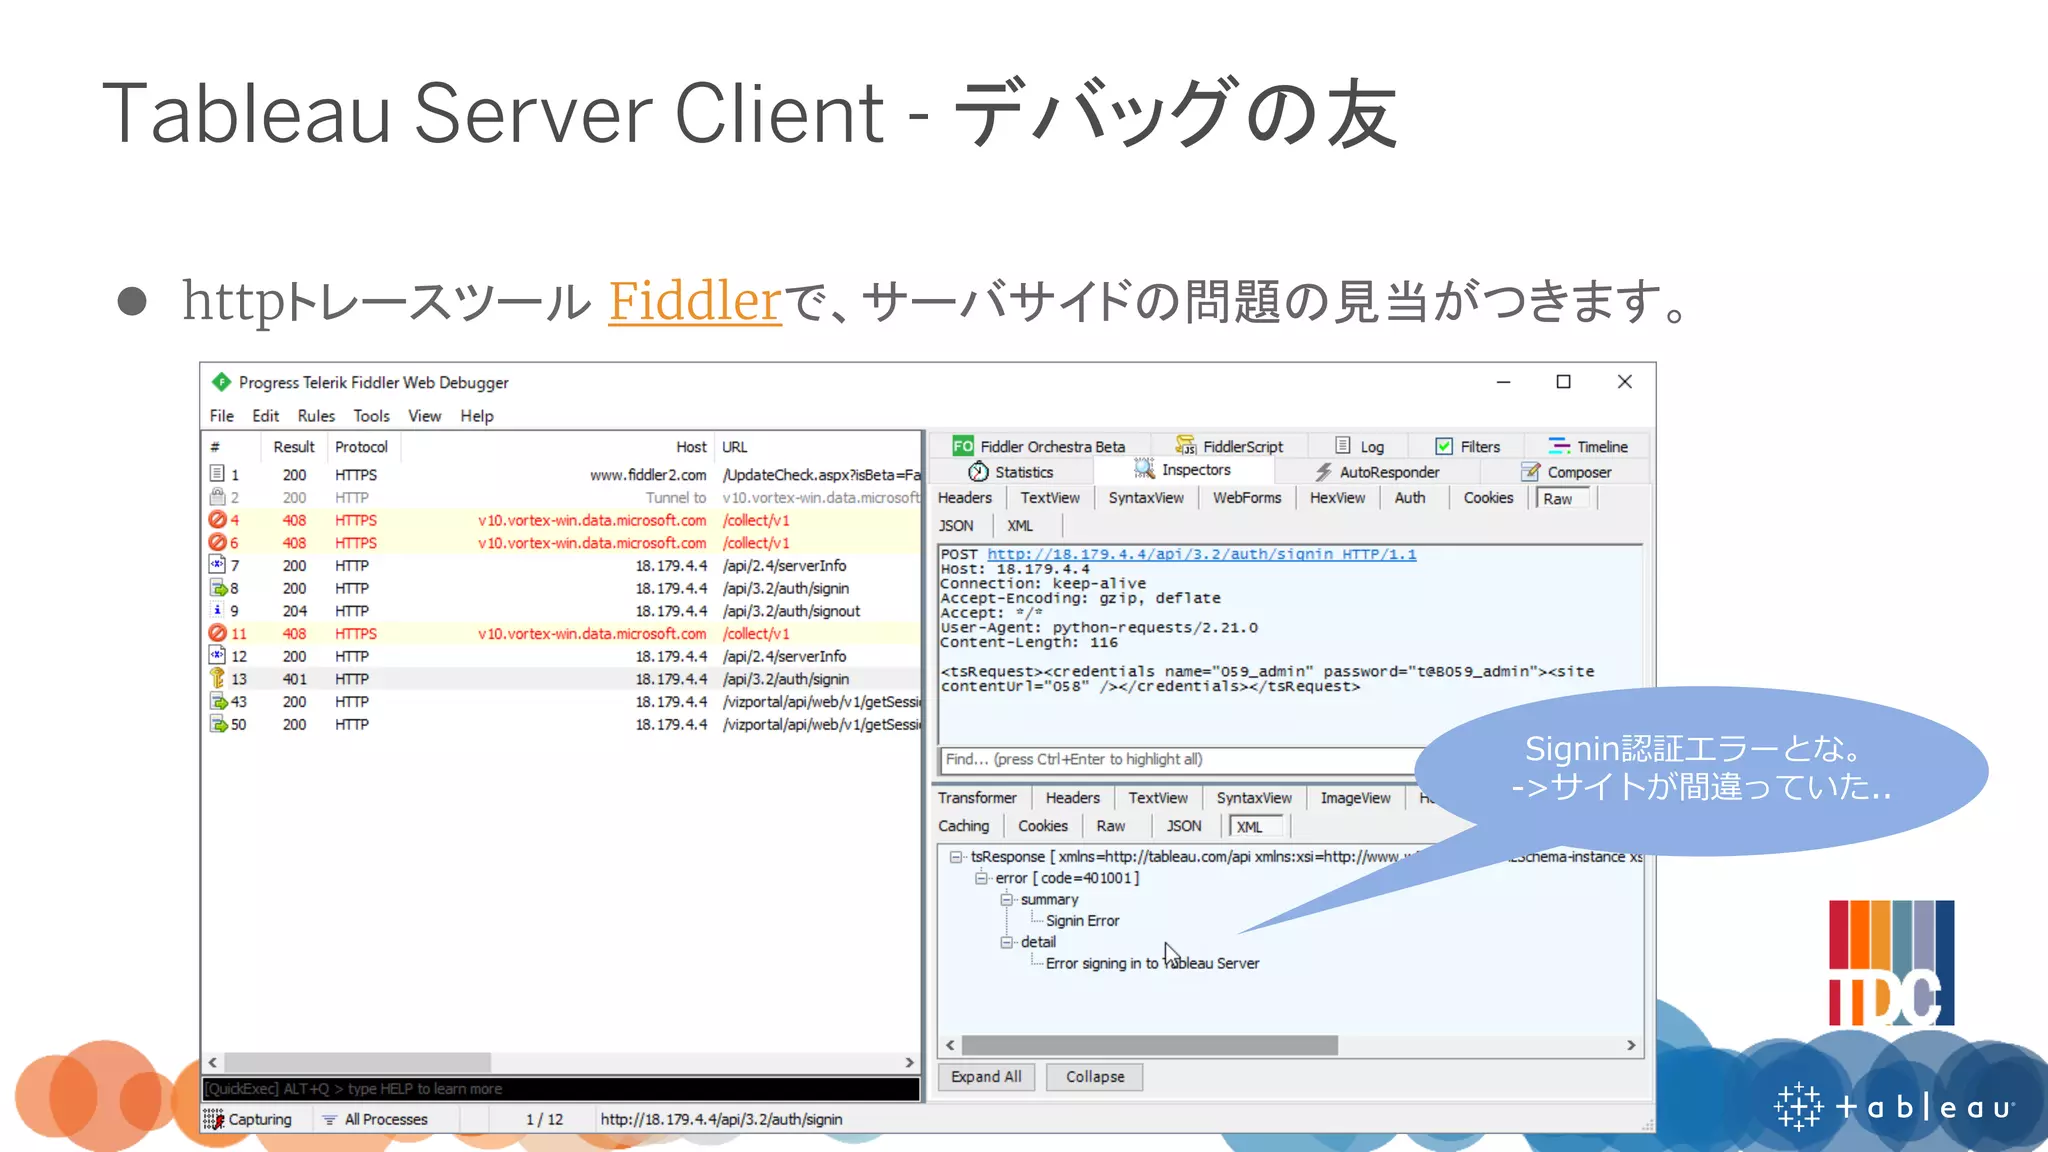This screenshot has height=1152, width=2048.
Task: Select session 1 document icon row
Action: pos(217,474)
